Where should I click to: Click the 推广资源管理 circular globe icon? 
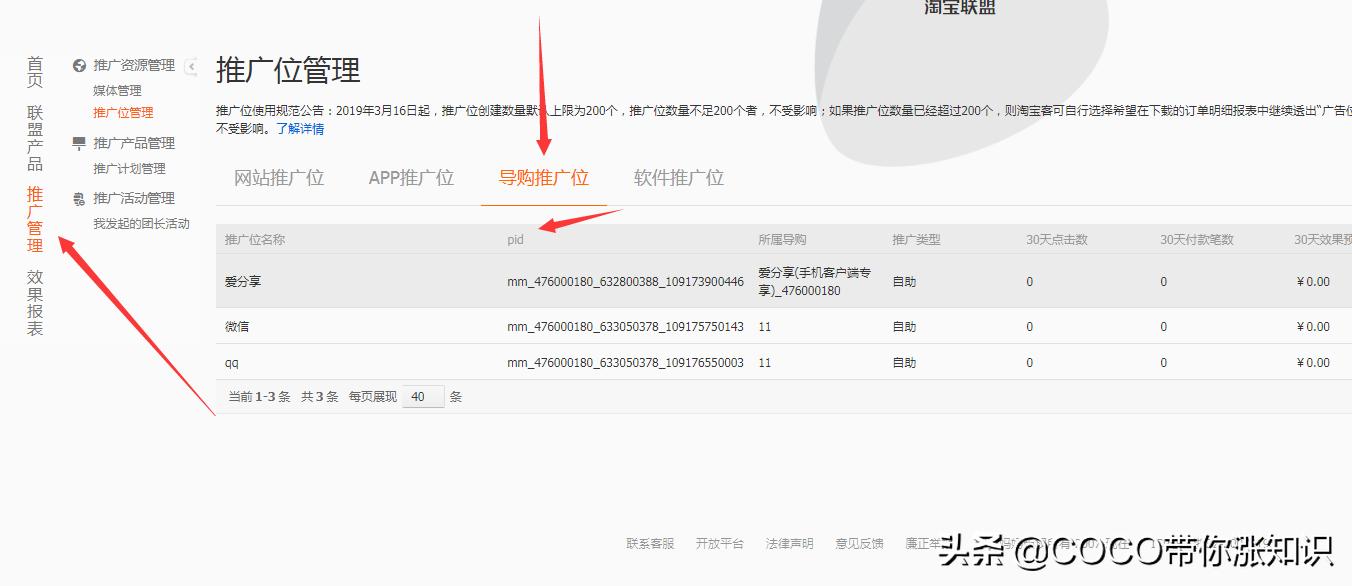tap(78, 64)
